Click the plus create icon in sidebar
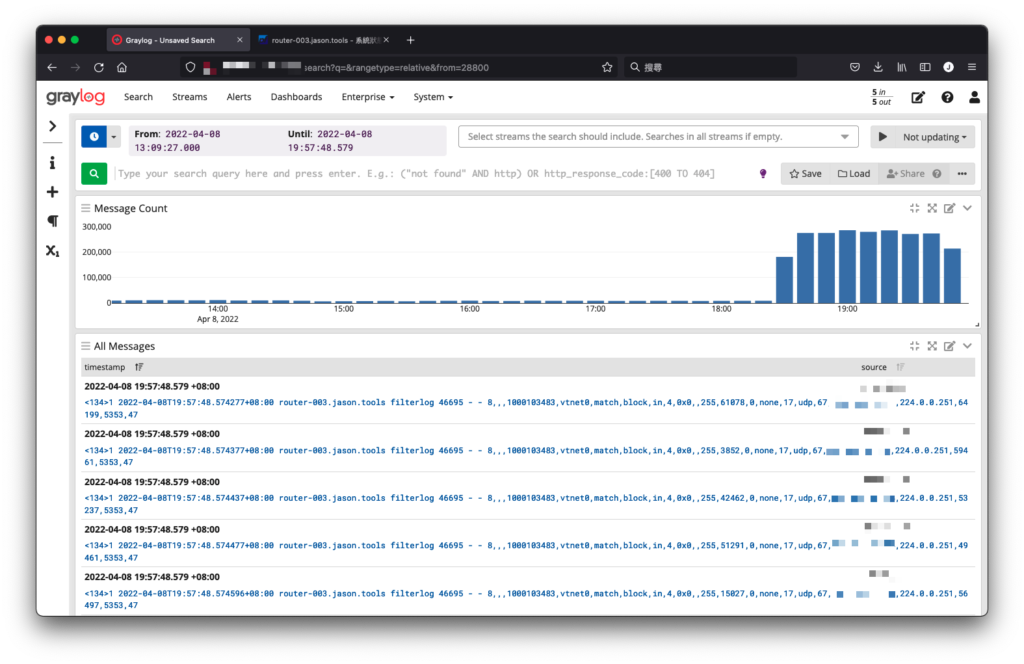The width and height of the screenshot is (1024, 664). (52, 192)
